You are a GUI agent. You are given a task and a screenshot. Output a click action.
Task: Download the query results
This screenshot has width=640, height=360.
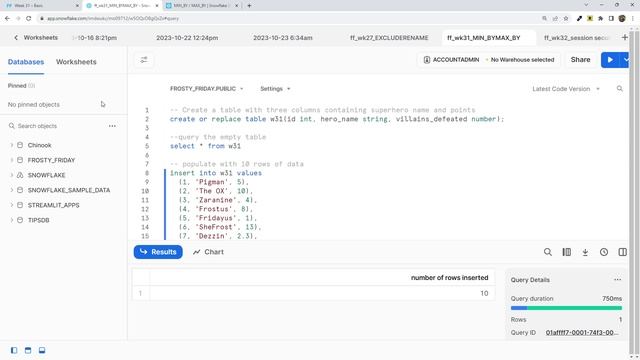pos(585,252)
